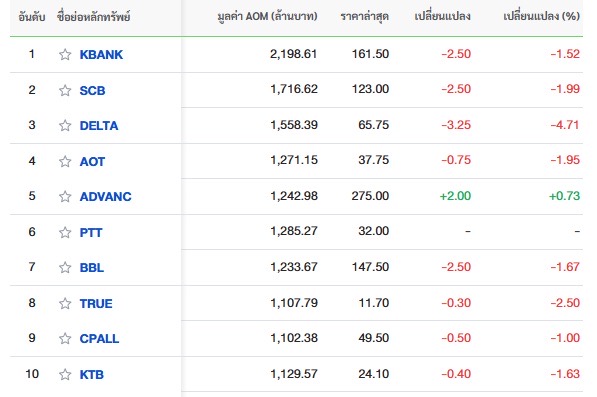Go to the ADVANC quote page
Viewport: 597px width, 397px height.
pyautogui.click(x=105, y=197)
